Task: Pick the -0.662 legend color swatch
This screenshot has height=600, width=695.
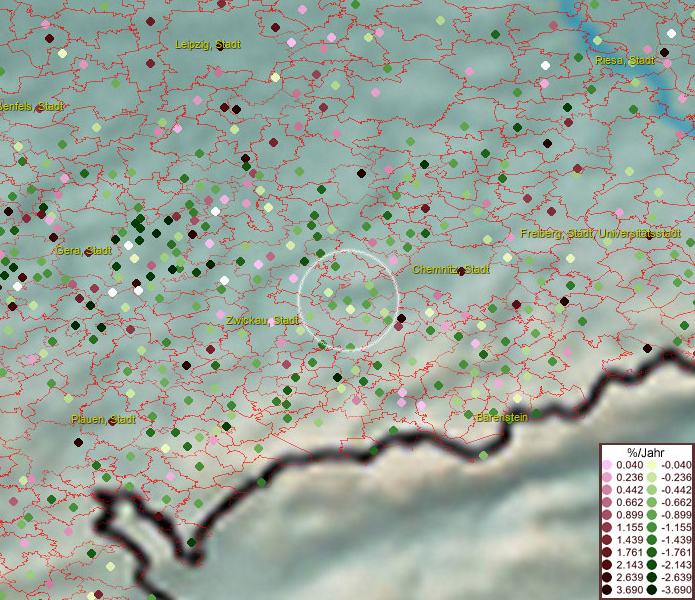Action: [652, 503]
